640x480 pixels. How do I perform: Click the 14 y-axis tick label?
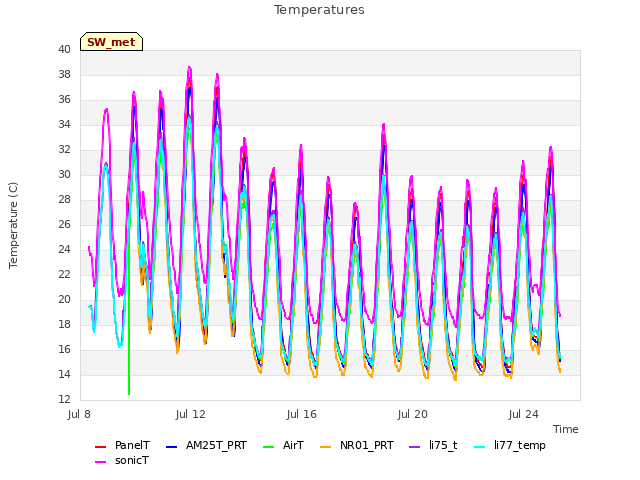click(64, 374)
